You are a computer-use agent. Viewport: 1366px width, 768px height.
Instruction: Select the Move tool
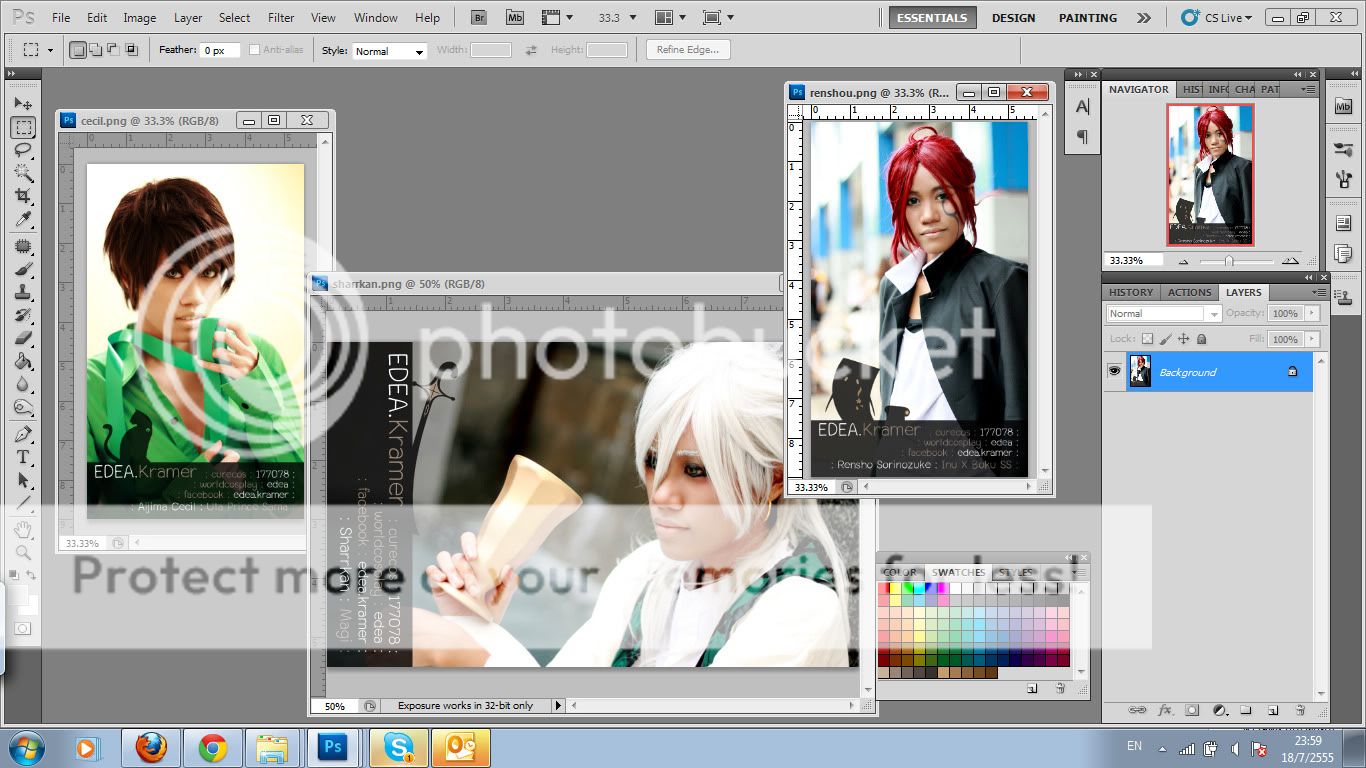23,104
